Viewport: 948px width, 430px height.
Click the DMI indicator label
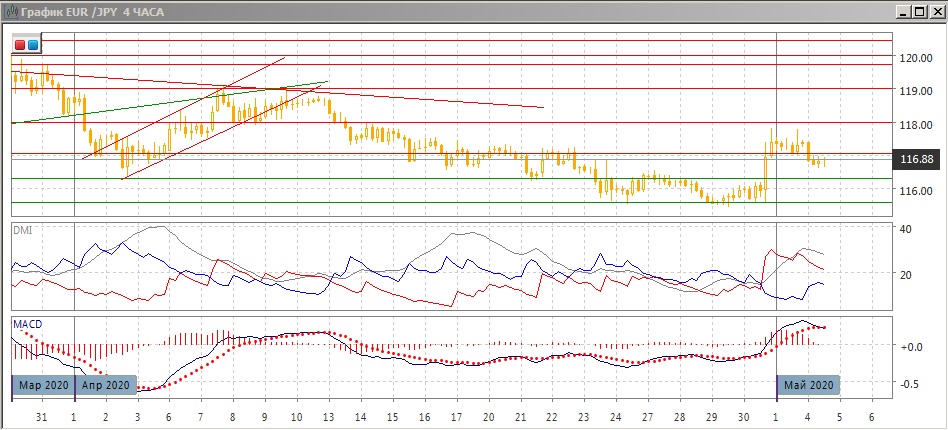(x=21, y=229)
